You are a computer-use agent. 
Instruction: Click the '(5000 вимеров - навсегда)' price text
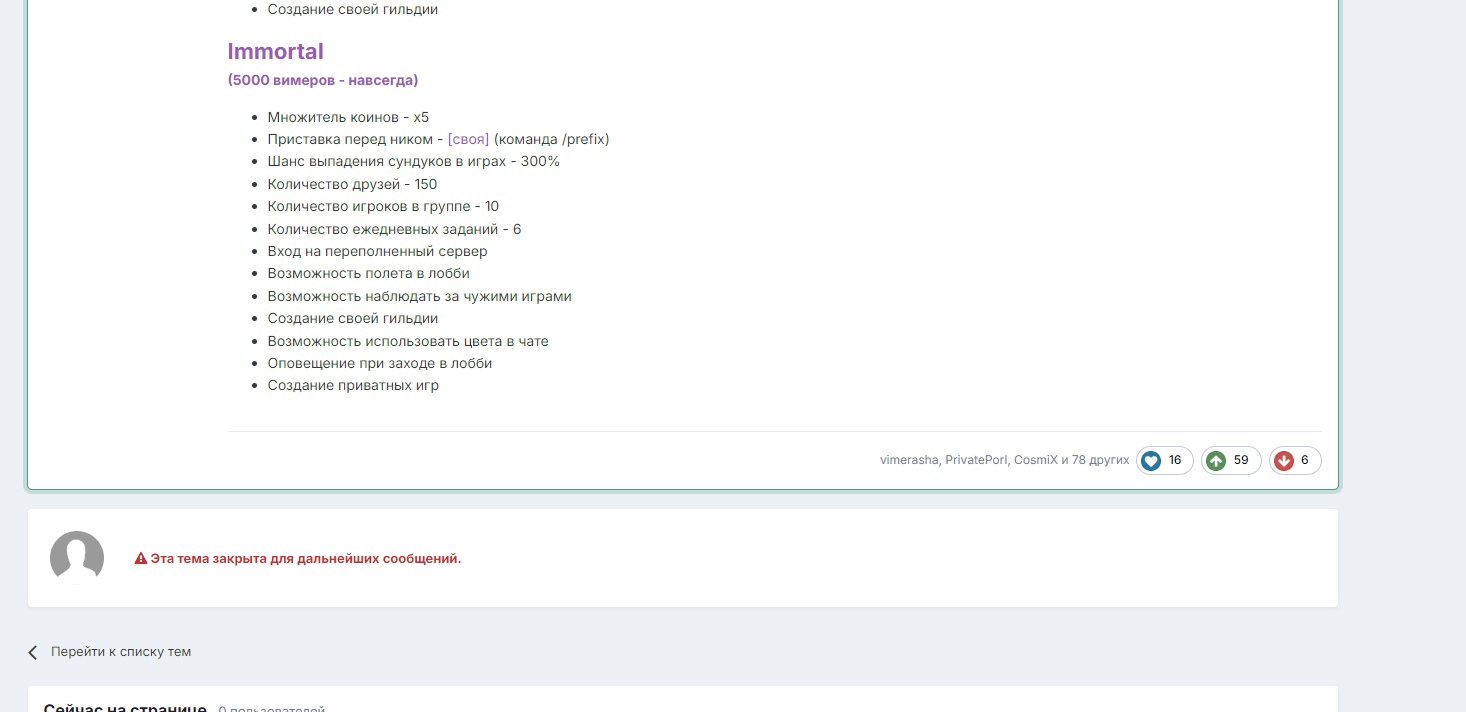[x=322, y=80]
